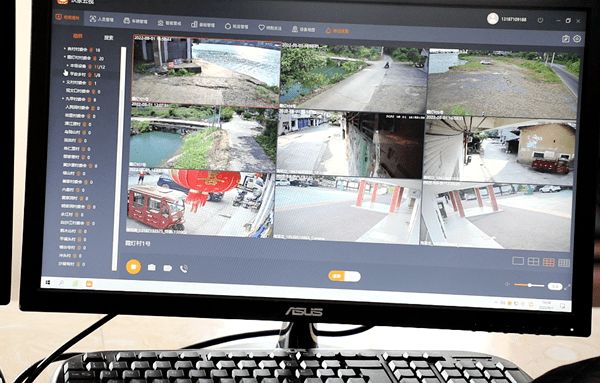Expand the first village node in device tree

tap(65, 49)
